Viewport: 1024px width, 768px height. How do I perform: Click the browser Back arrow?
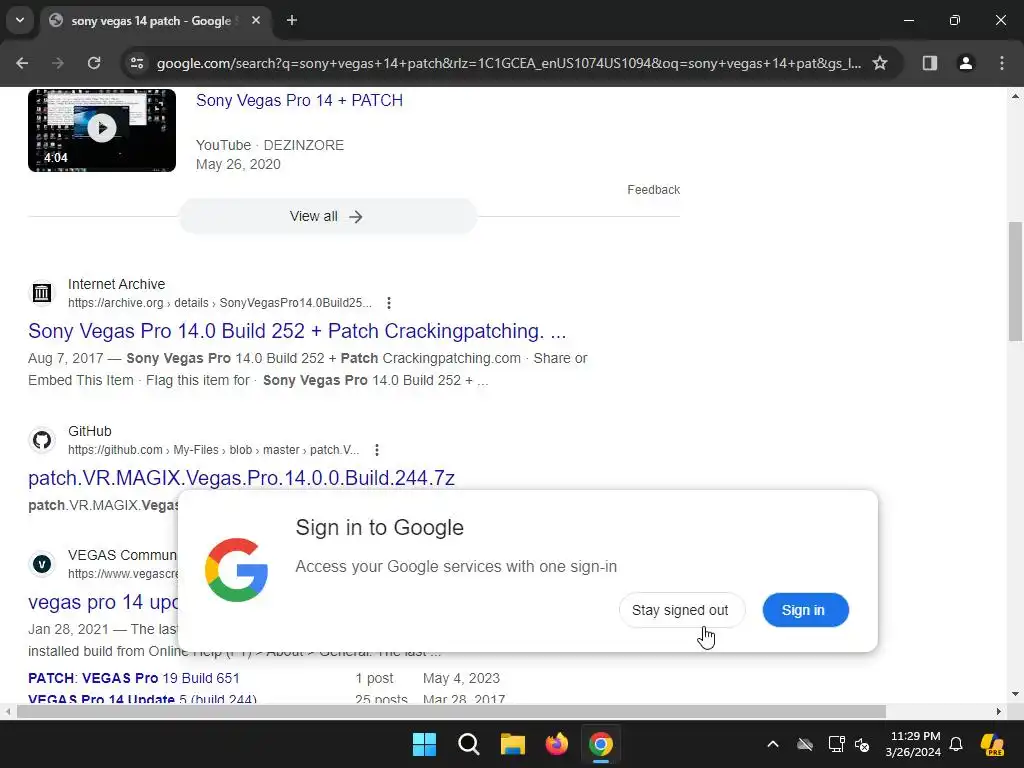click(x=22, y=63)
